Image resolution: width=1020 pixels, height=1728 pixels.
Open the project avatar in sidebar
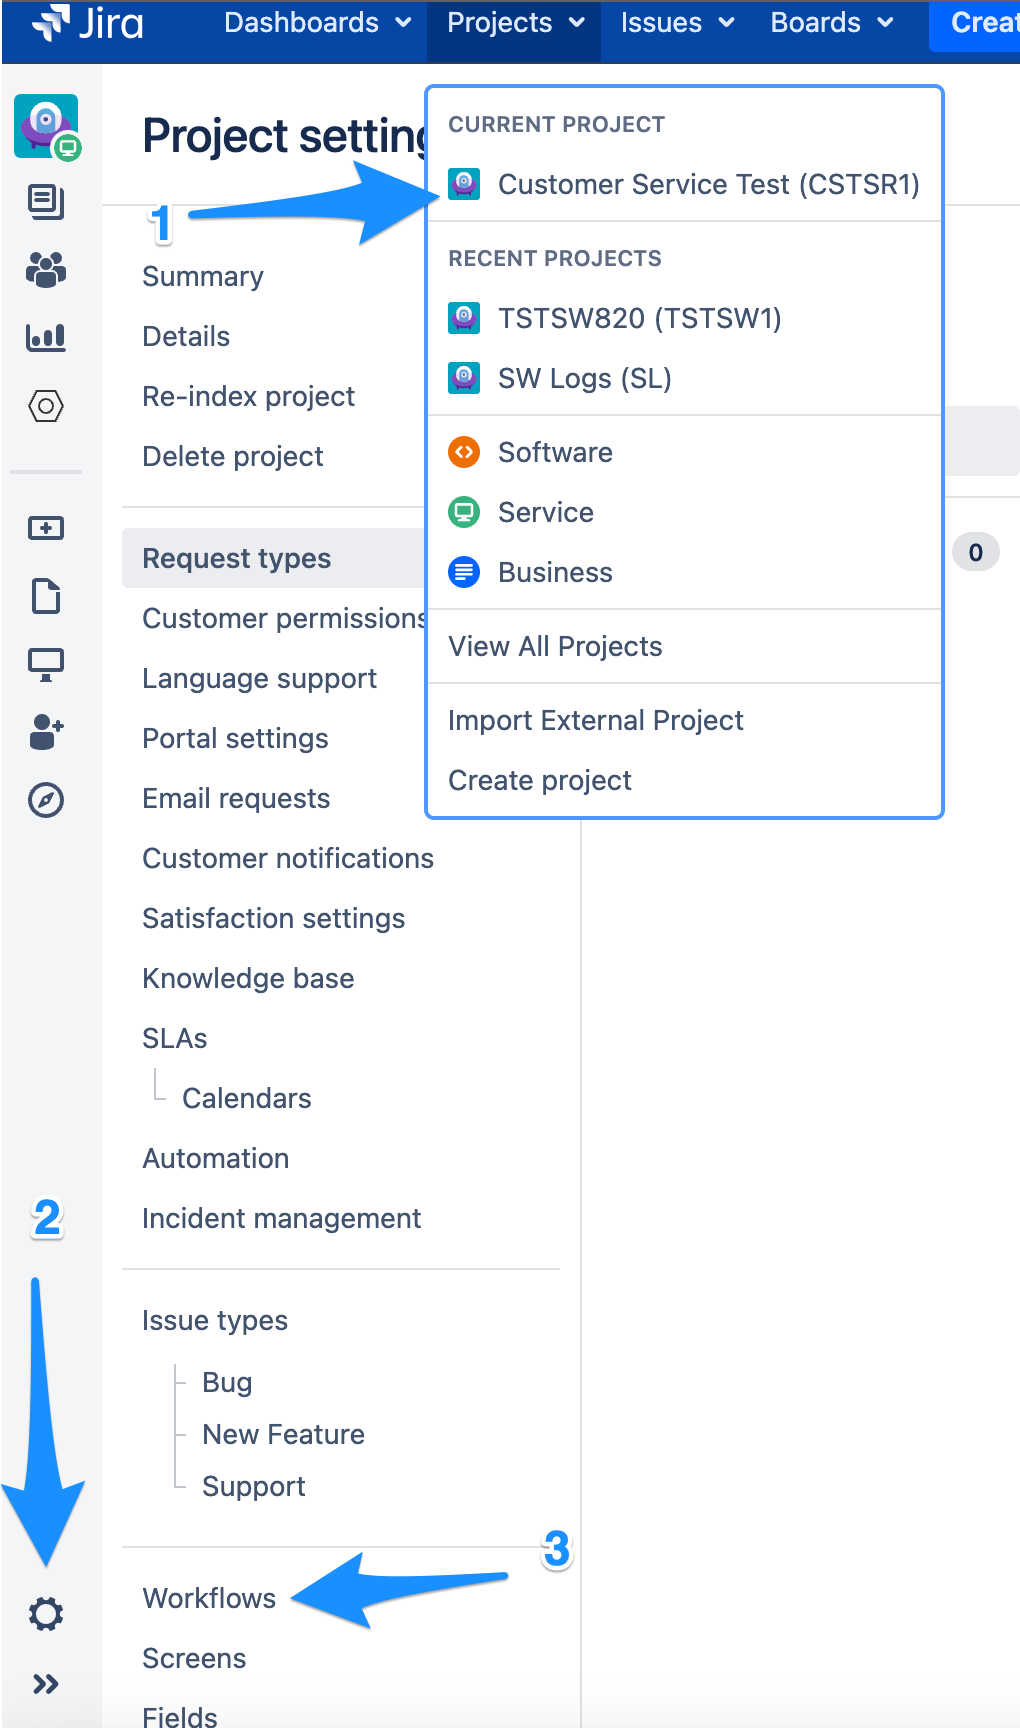pos(46,126)
